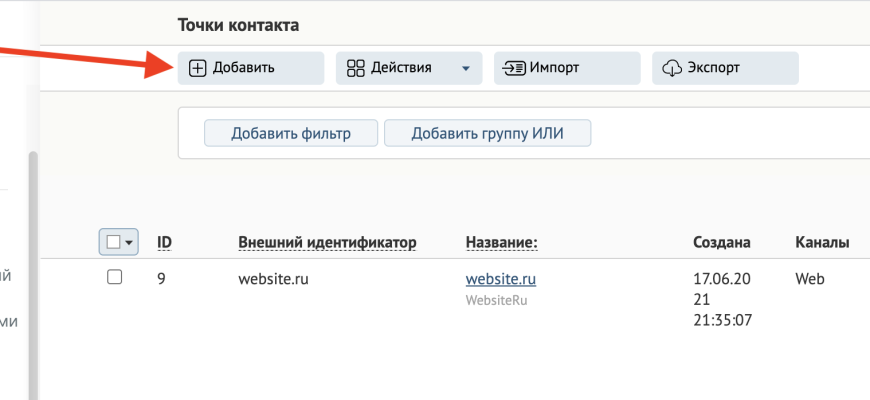Toggle the select-all checkbox in table header

113,242
